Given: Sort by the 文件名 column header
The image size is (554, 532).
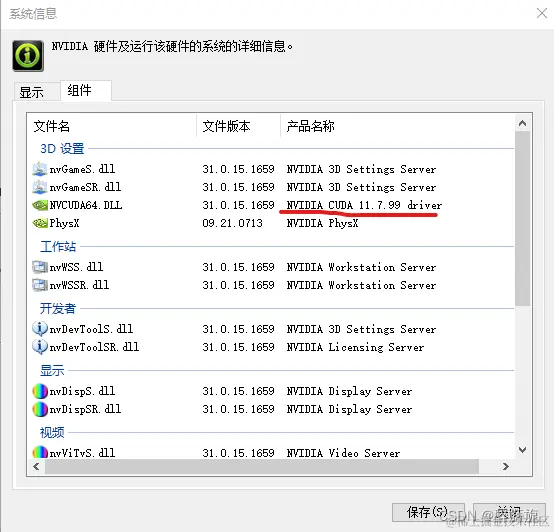Looking at the screenshot, I should (111, 126).
